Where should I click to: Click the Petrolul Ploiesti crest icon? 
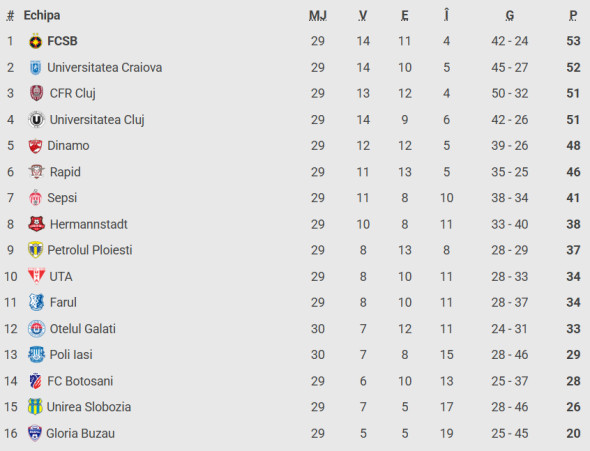point(35,250)
